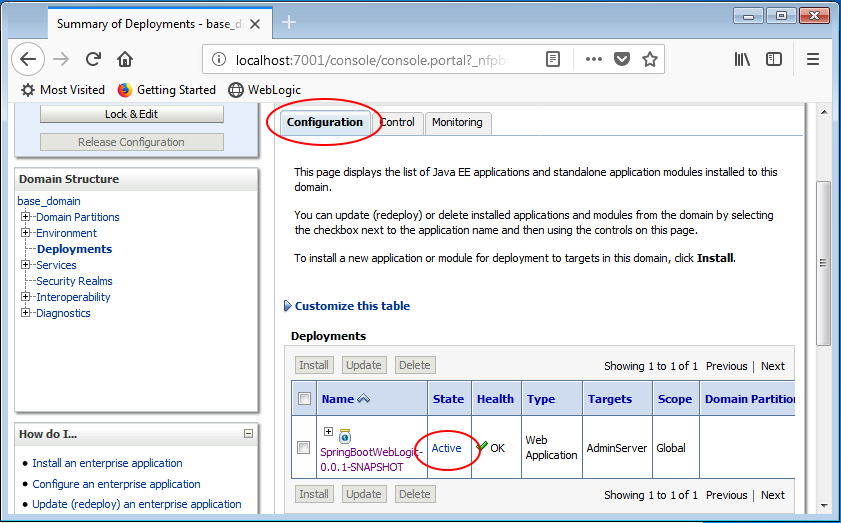Click the Lock & Edit button
The height and width of the screenshot is (523, 841).
coord(131,114)
